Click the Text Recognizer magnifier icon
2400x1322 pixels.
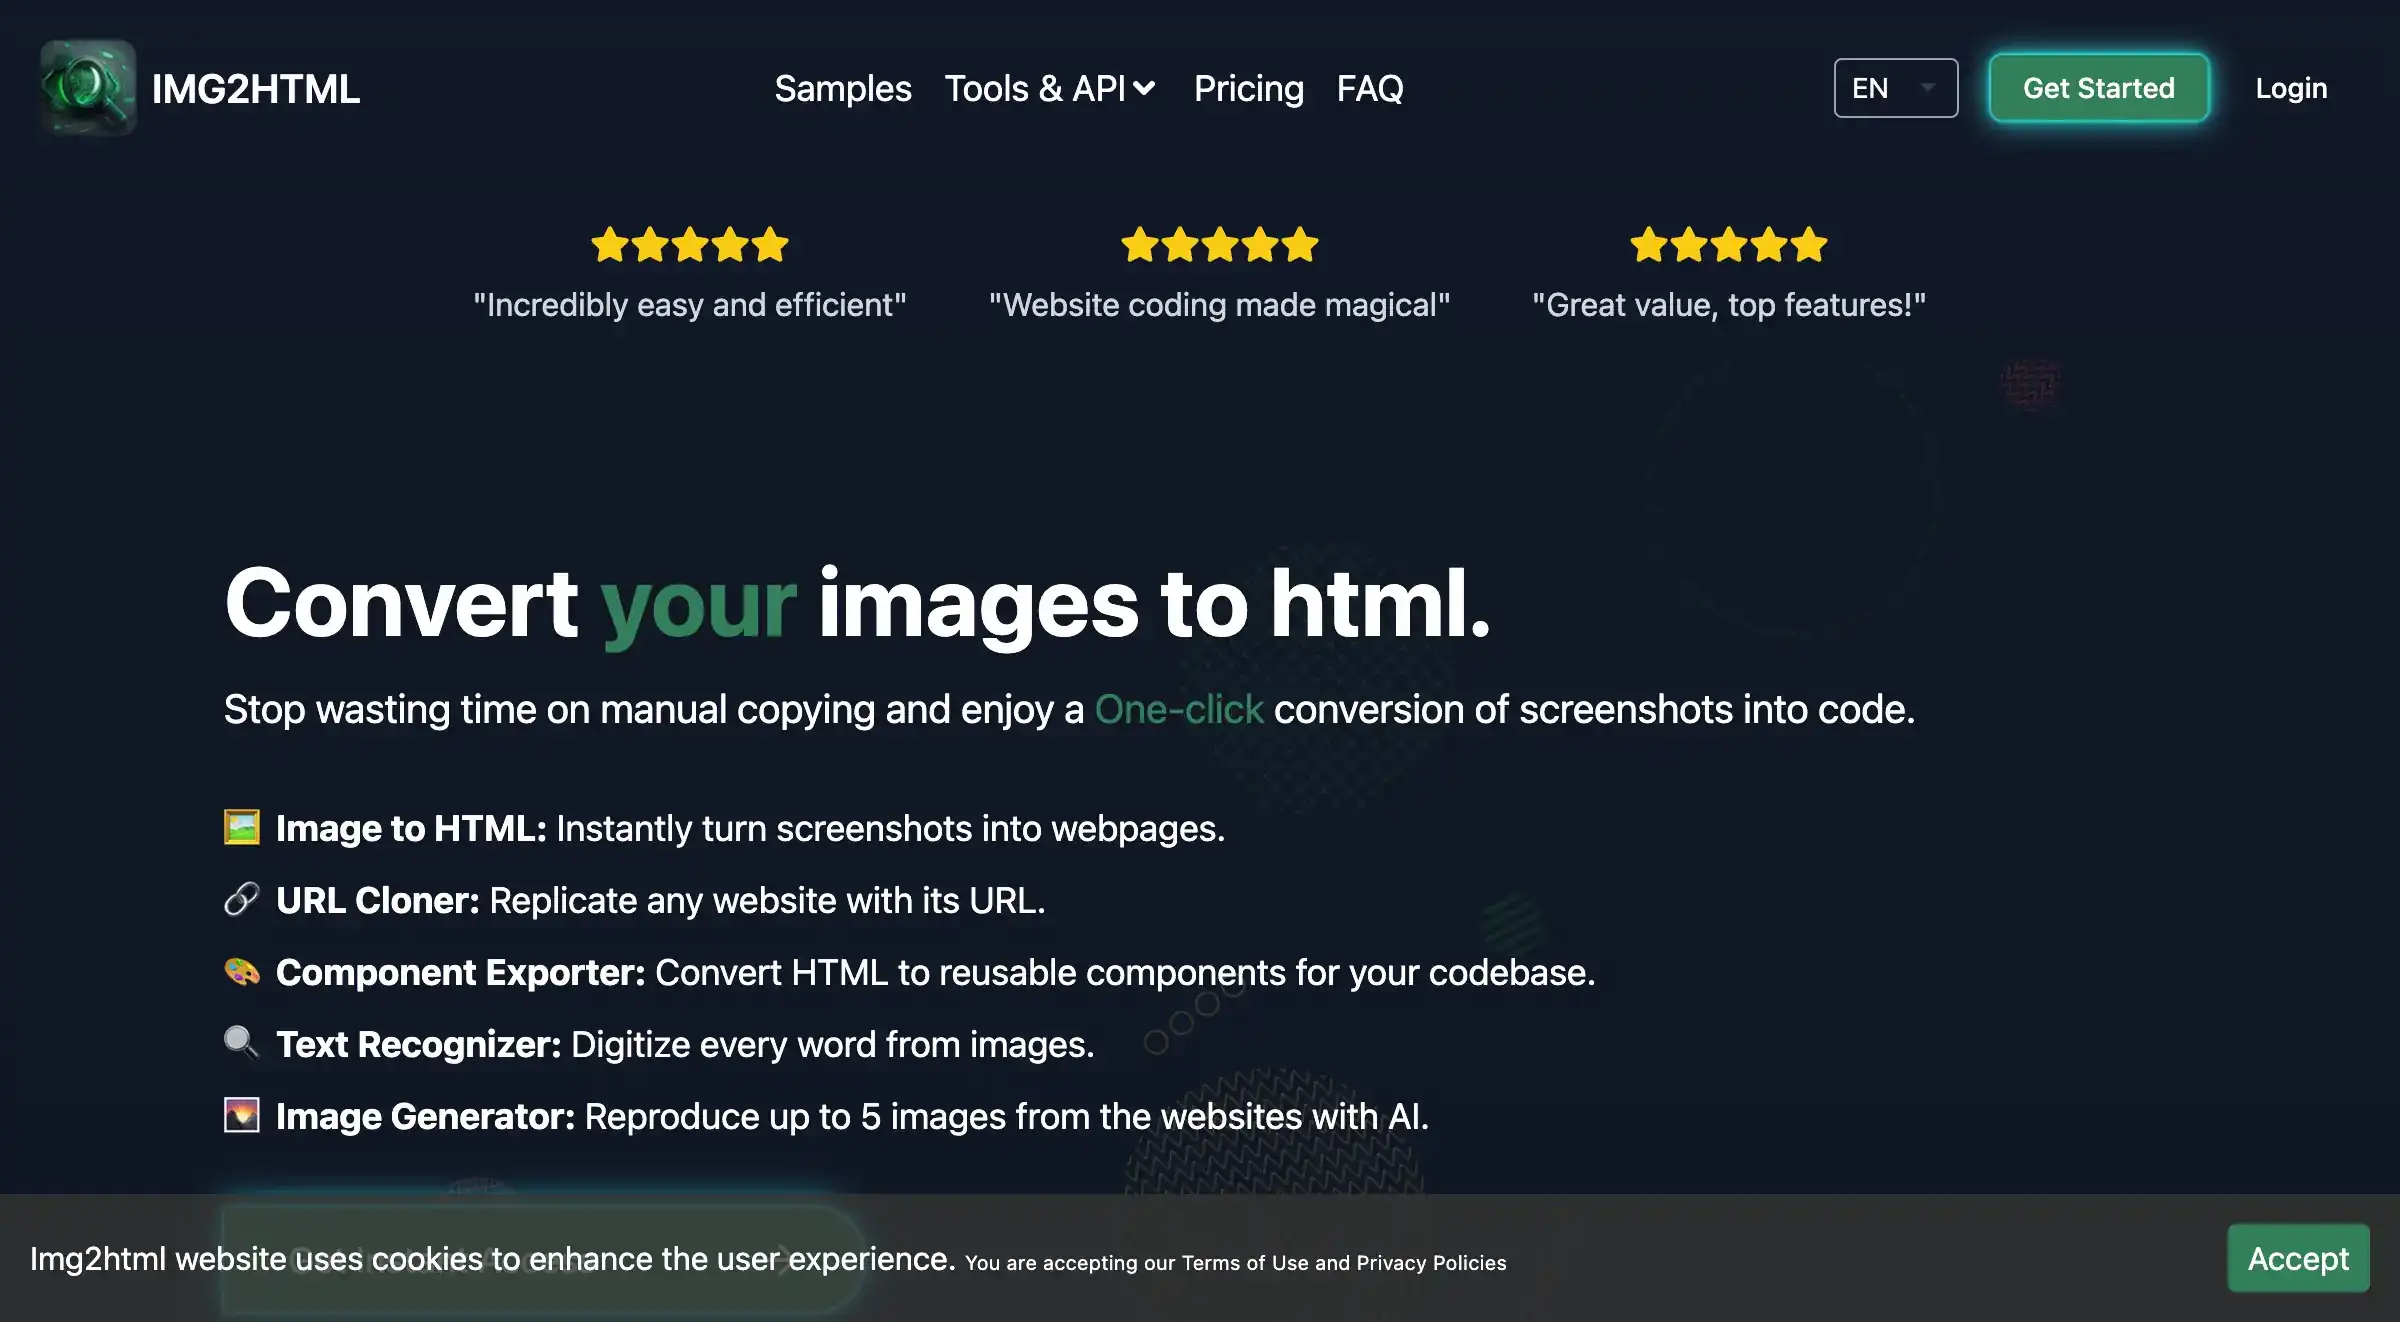click(x=241, y=1040)
